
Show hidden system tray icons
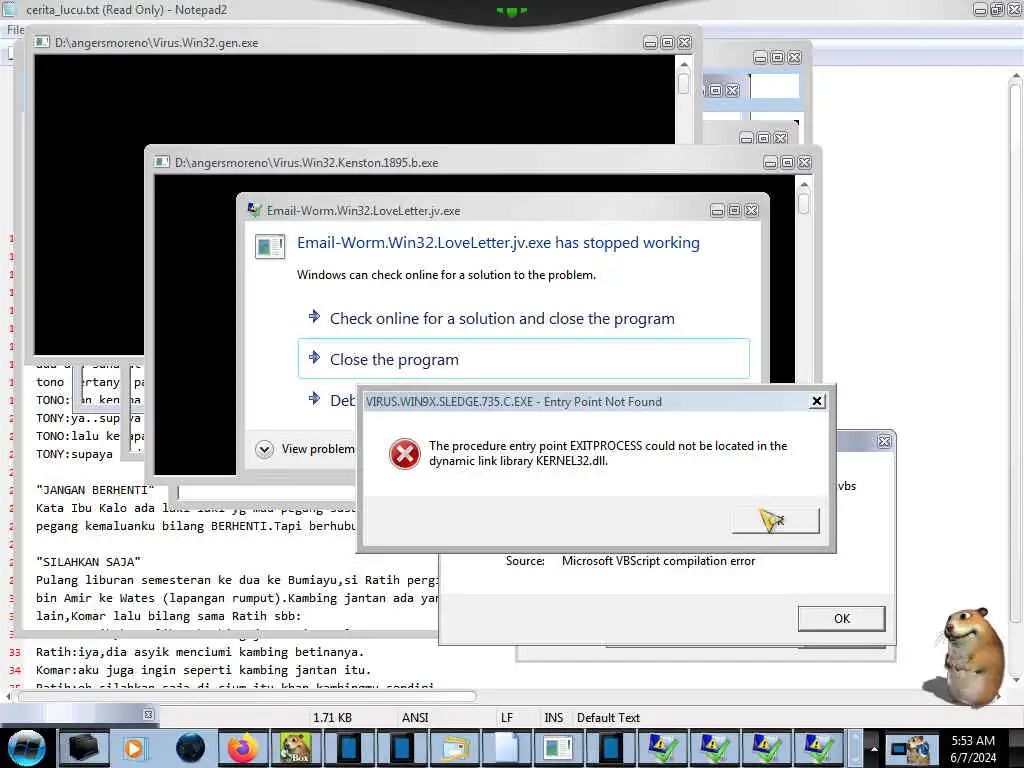click(x=874, y=749)
